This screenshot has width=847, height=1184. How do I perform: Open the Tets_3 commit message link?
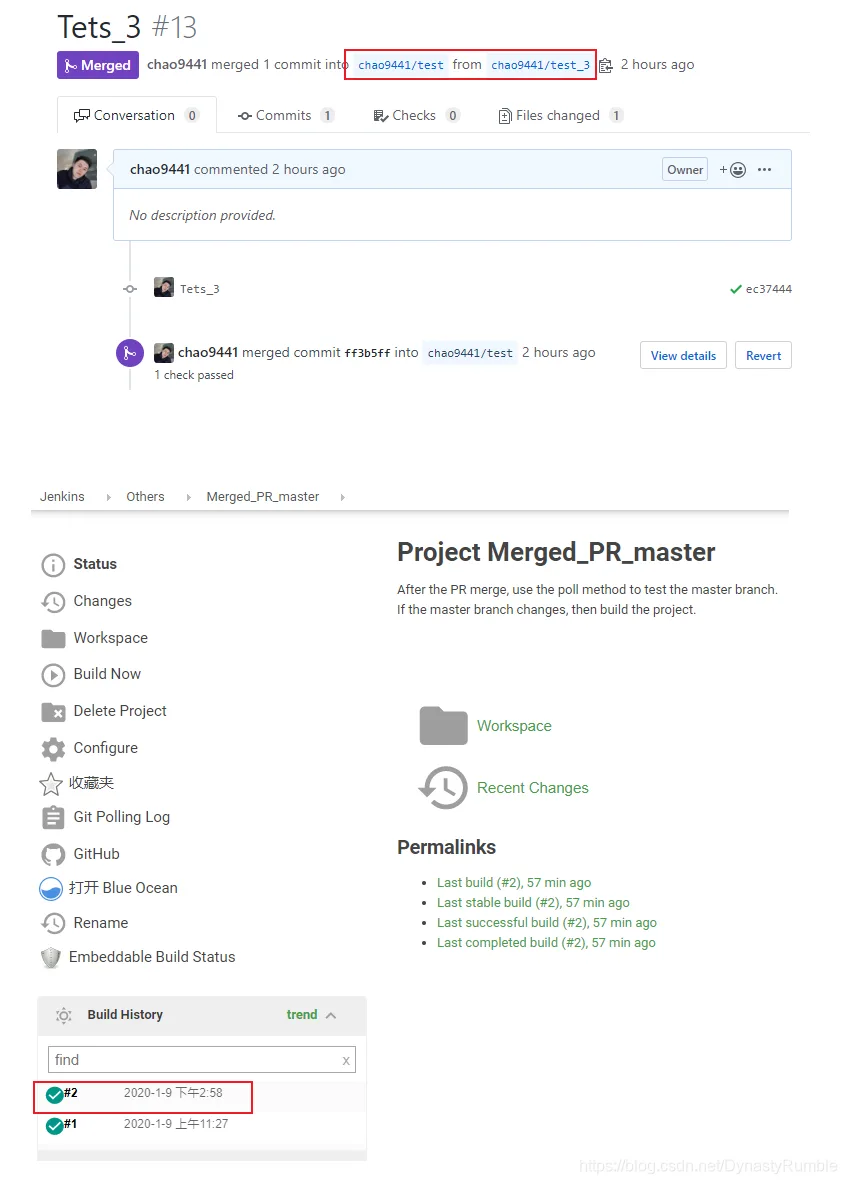tap(199, 289)
